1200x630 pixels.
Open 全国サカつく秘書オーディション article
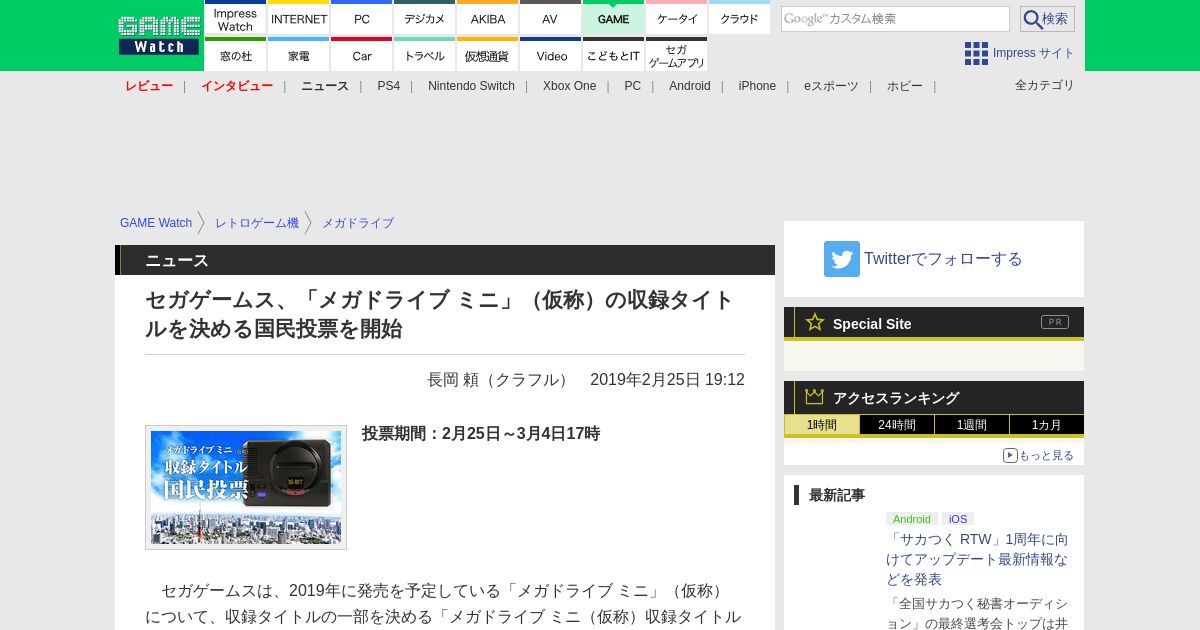coord(977,613)
